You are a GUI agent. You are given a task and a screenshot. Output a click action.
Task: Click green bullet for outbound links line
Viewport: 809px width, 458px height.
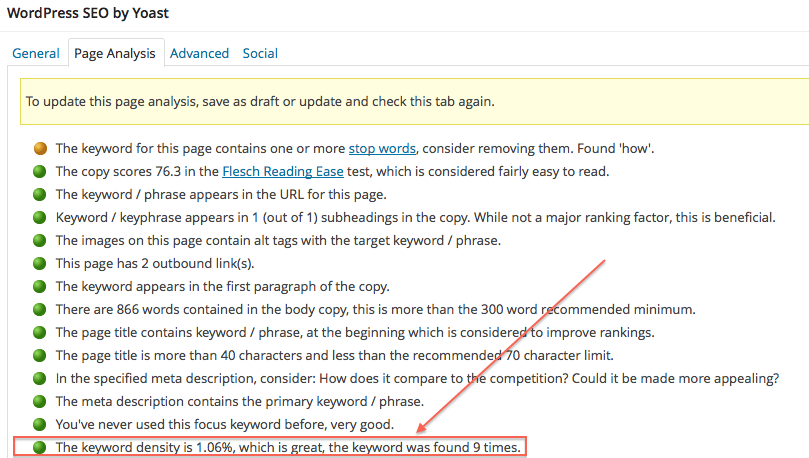[40, 263]
